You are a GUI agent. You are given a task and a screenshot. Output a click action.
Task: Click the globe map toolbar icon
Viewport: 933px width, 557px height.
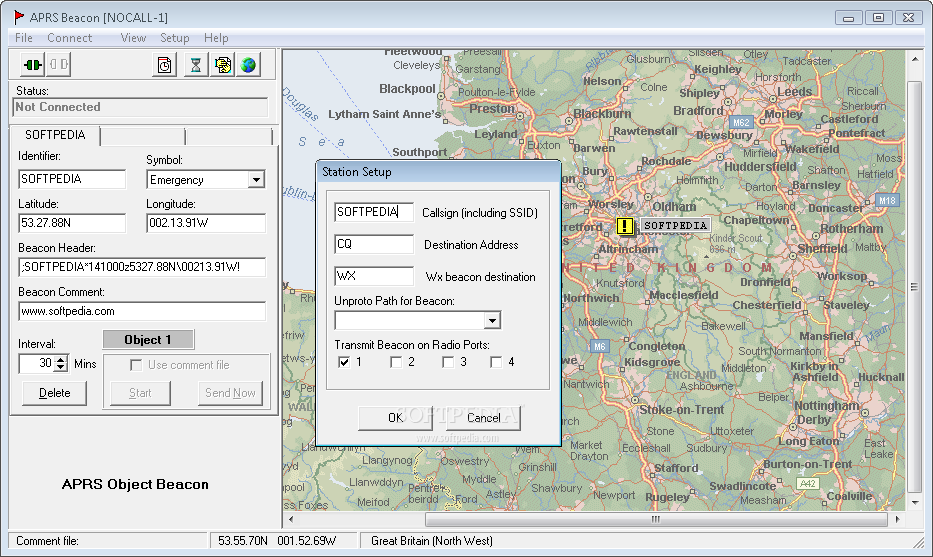click(249, 64)
